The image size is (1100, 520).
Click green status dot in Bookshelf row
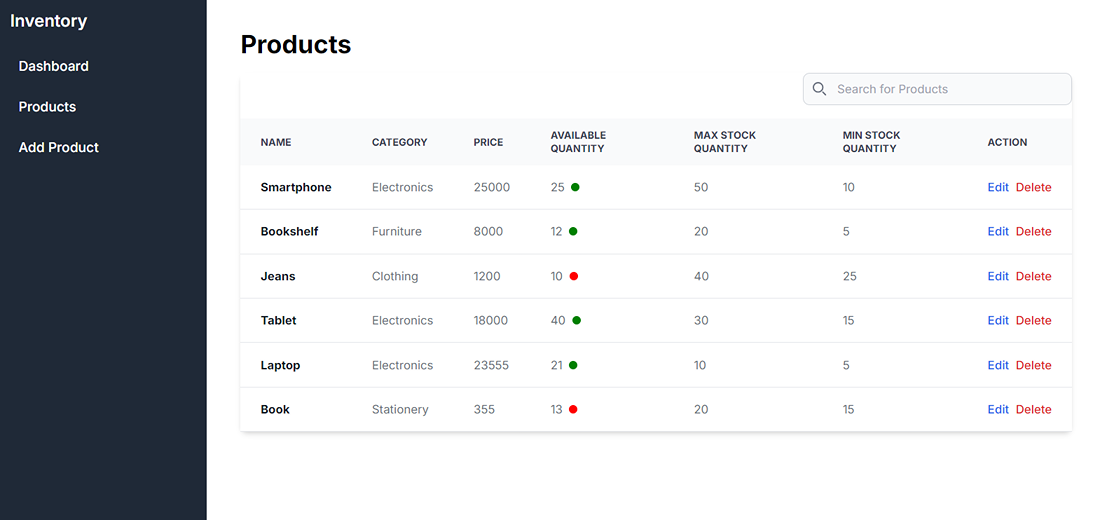[x=573, y=231]
